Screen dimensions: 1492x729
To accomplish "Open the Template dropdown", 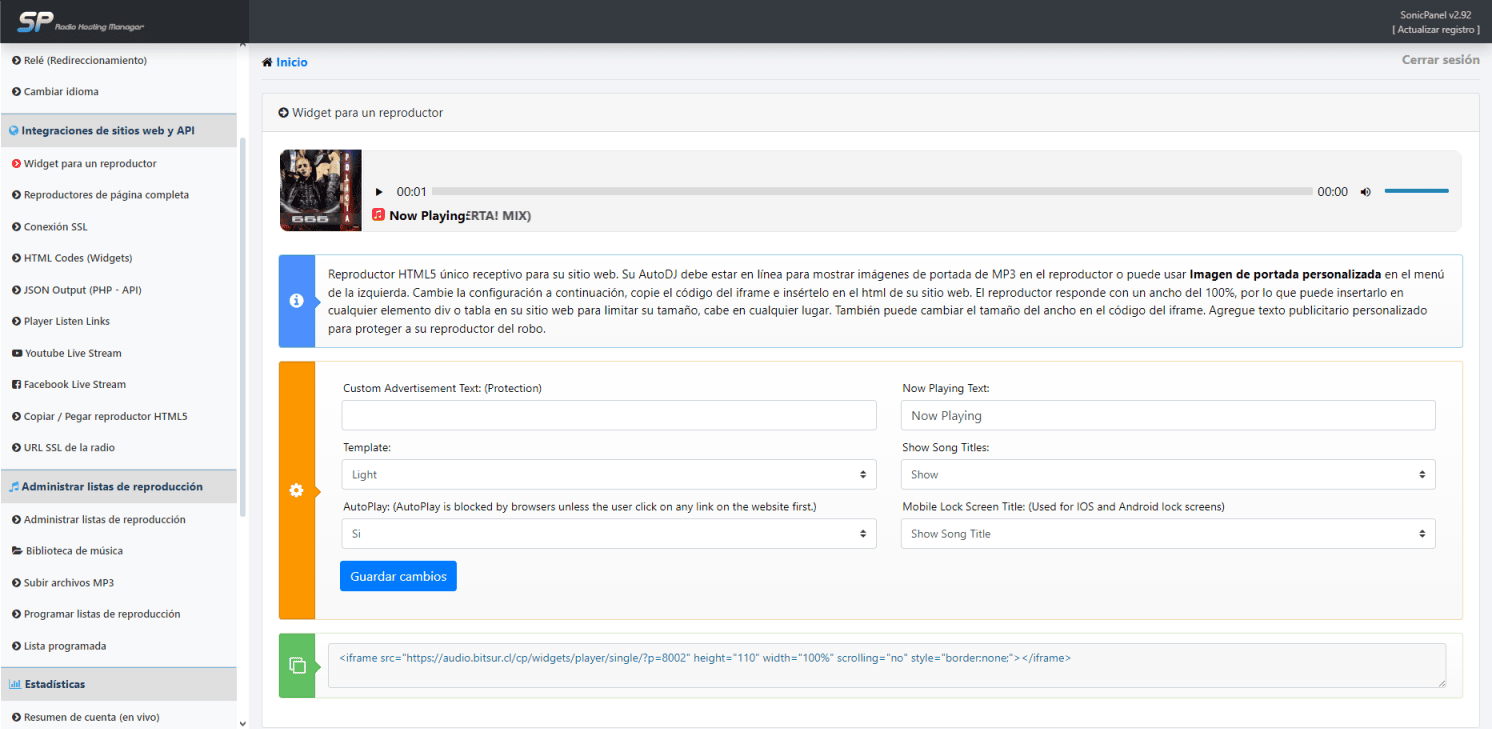I will click(608, 475).
